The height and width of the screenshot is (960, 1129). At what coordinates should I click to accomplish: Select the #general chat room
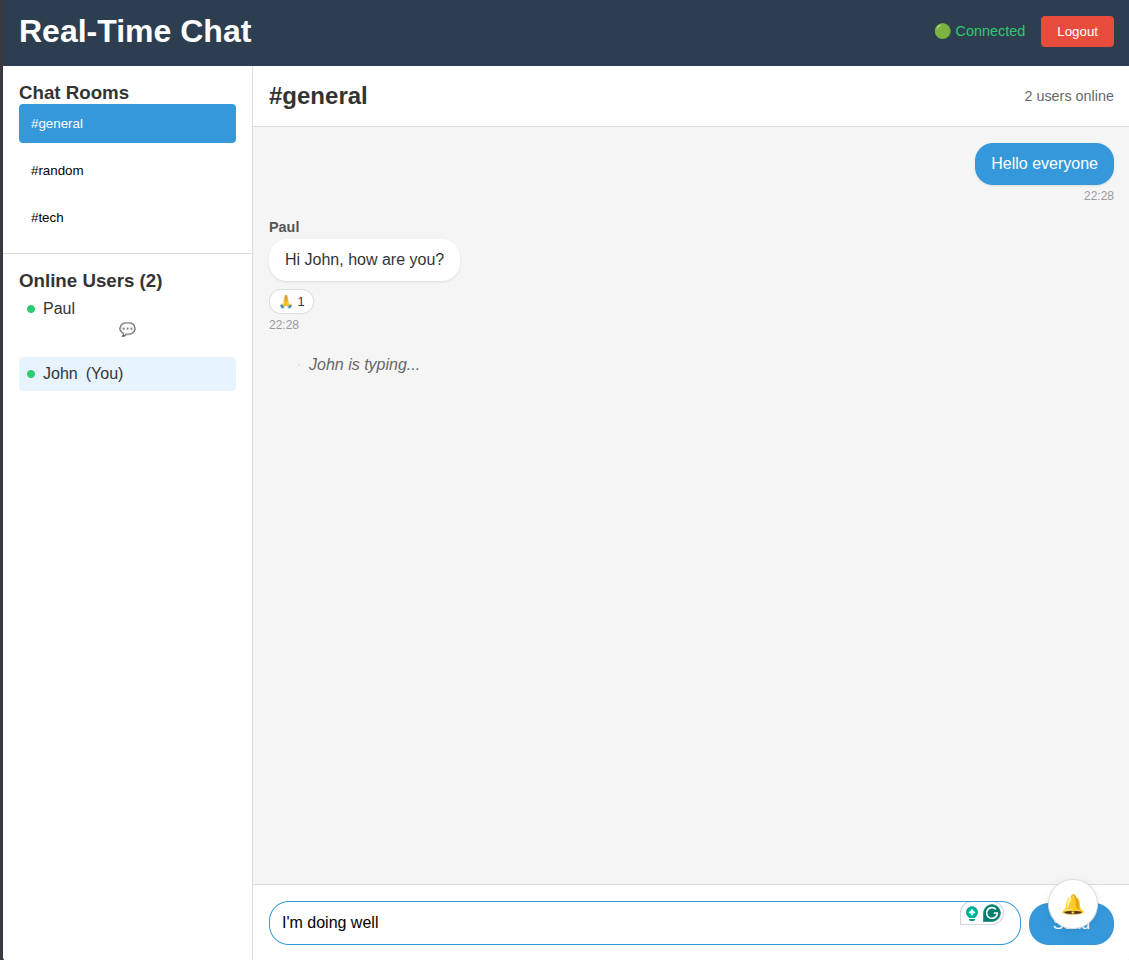click(127, 123)
